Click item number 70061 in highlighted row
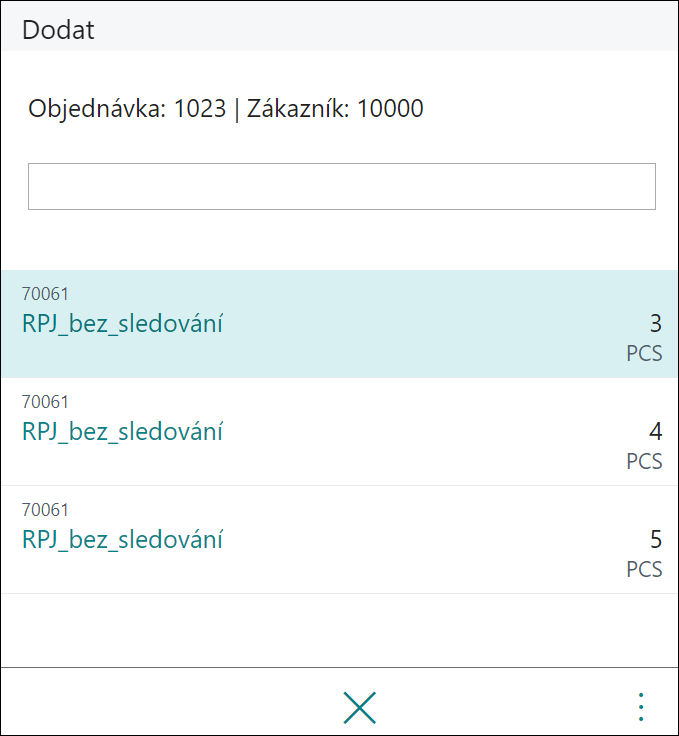 click(x=46, y=294)
